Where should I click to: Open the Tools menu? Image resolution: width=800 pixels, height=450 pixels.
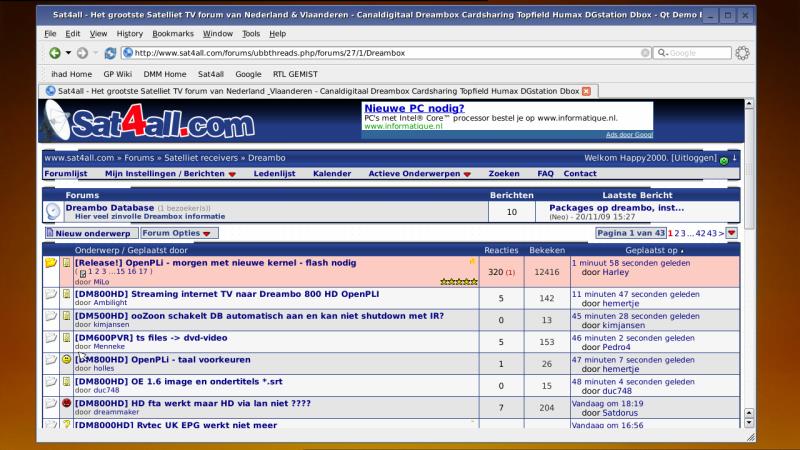coord(251,34)
